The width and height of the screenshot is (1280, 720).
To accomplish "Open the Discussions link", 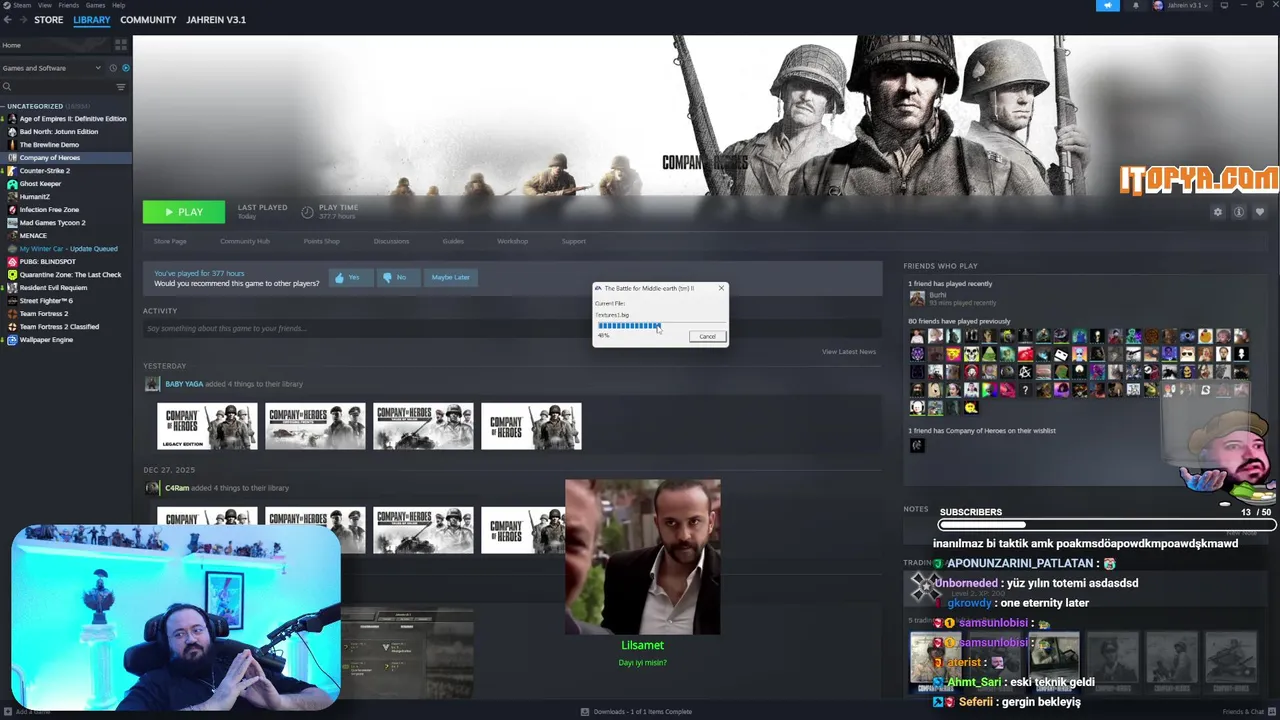I will pyautogui.click(x=391, y=241).
